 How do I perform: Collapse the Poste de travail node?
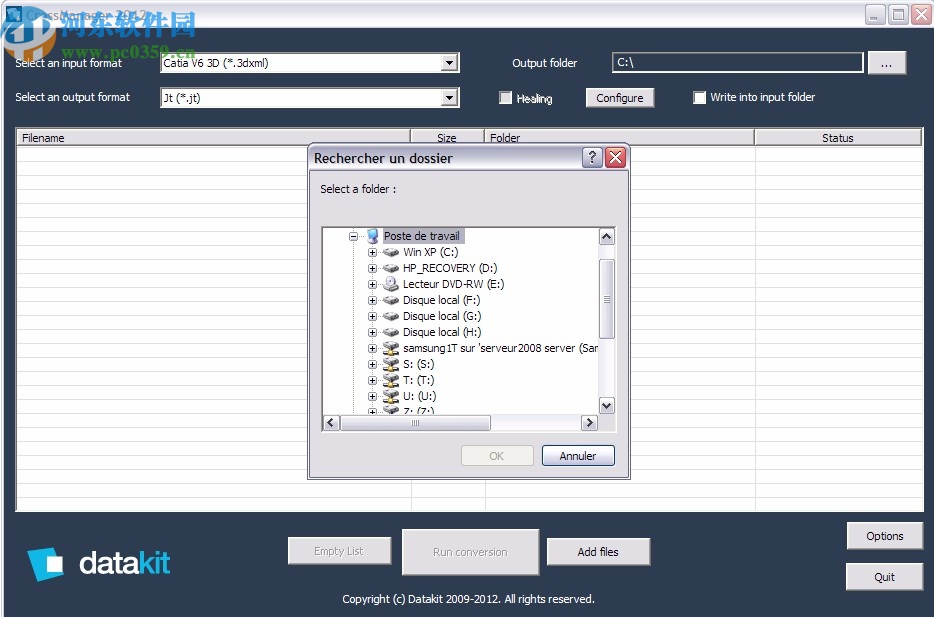[352, 236]
